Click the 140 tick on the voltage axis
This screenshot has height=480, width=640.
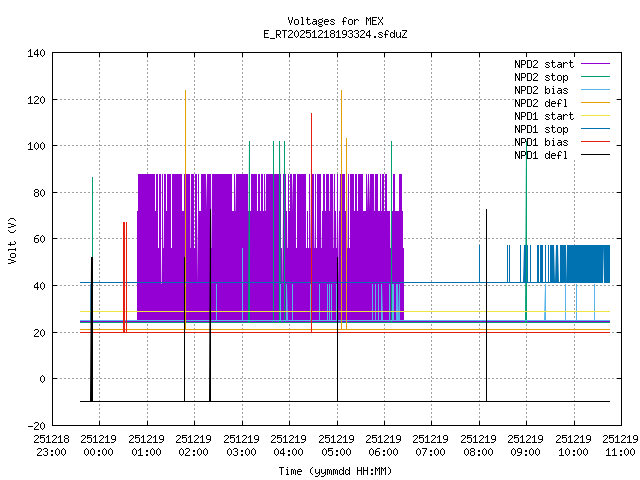point(35,53)
